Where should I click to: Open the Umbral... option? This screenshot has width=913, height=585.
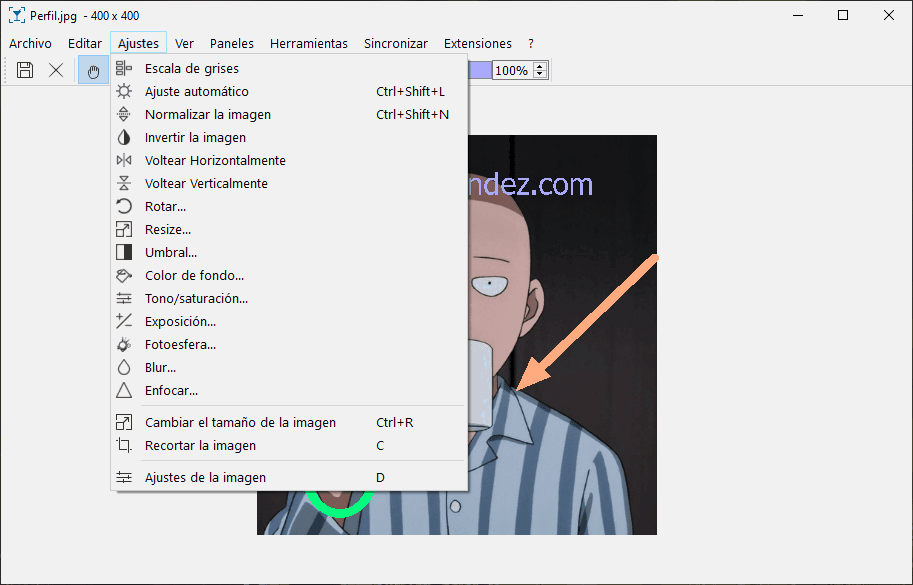click(289, 252)
